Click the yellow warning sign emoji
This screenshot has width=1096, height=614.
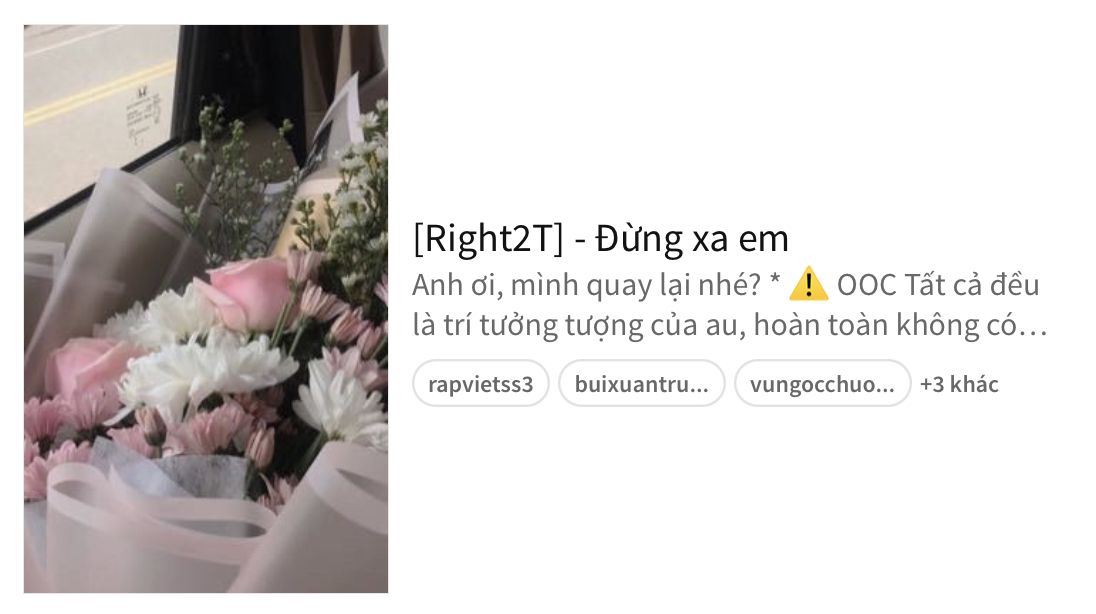[x=809, y=284]
